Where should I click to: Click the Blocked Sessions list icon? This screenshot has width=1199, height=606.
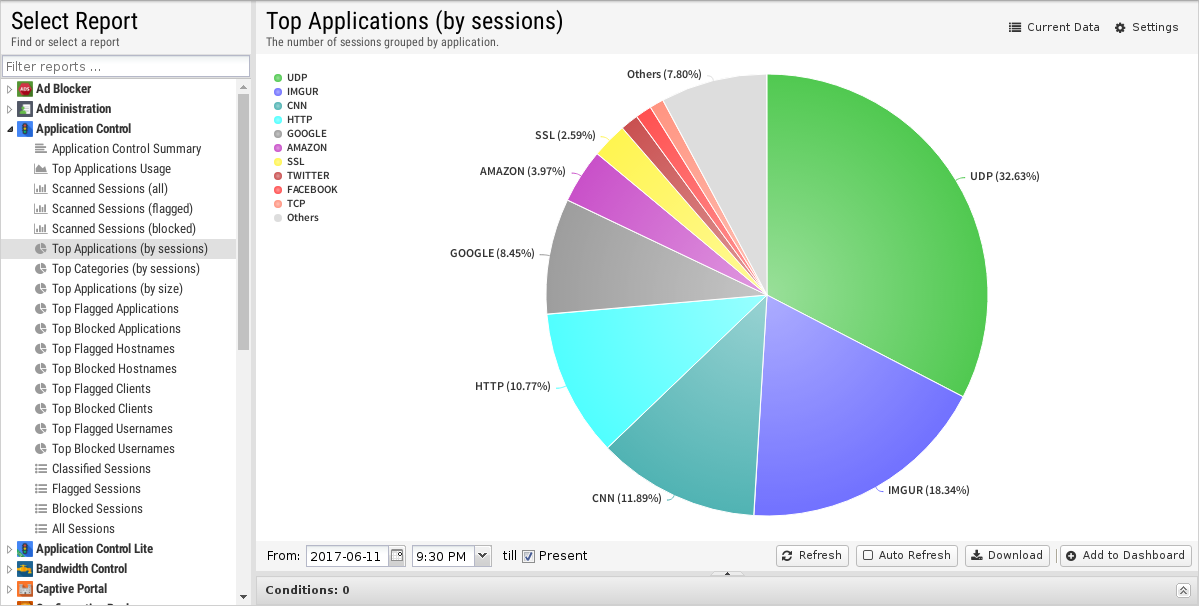41,508
